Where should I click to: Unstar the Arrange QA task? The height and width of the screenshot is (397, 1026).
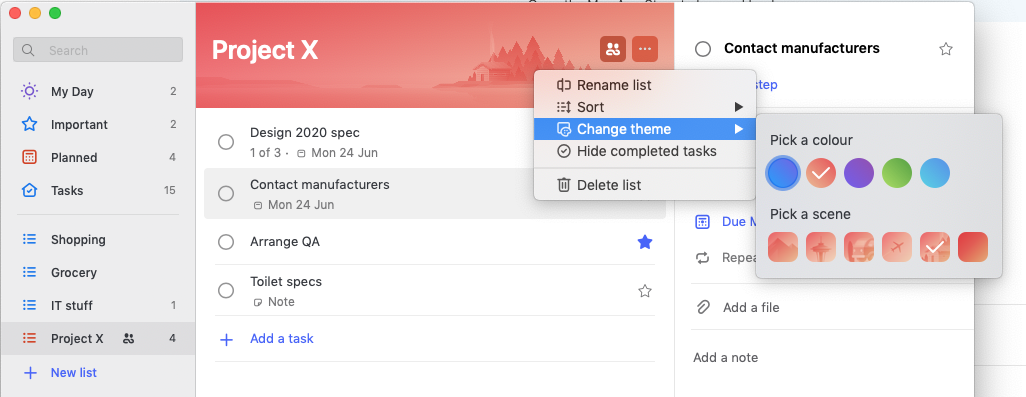[645, 243]
